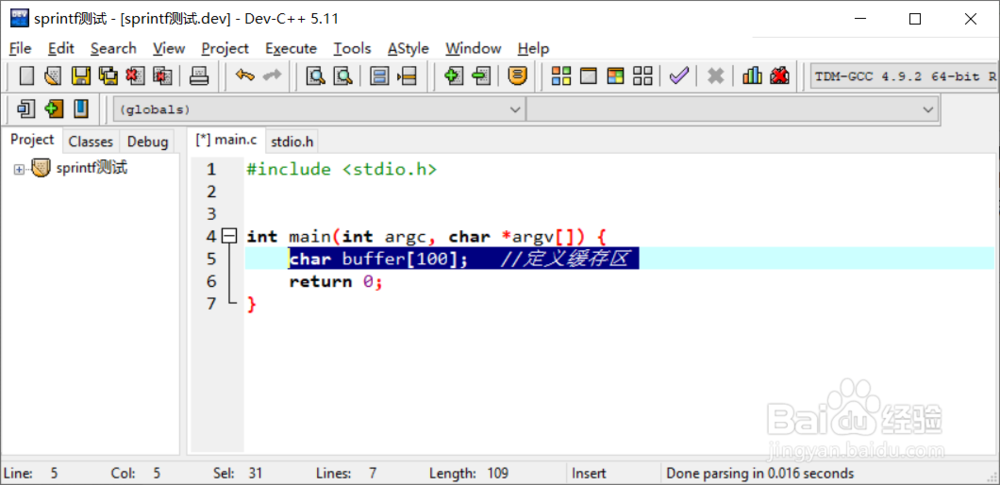1000x485 pixels.
Task: Click the Run window icon
Action: coord(588,77)
